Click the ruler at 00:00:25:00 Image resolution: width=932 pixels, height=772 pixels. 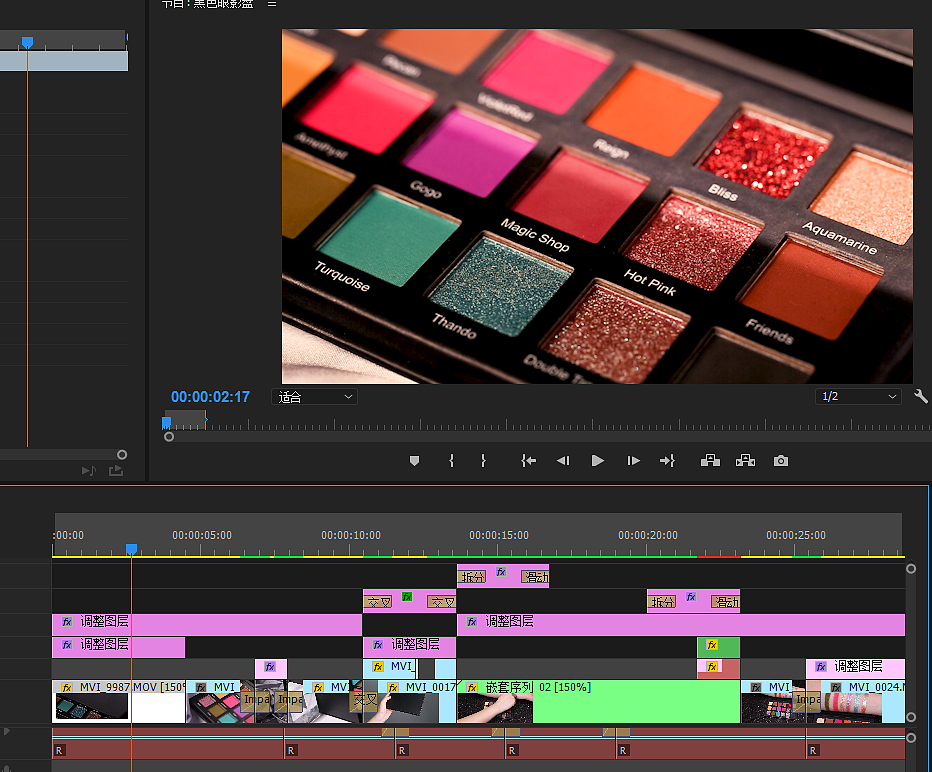[x=796, y=535]
